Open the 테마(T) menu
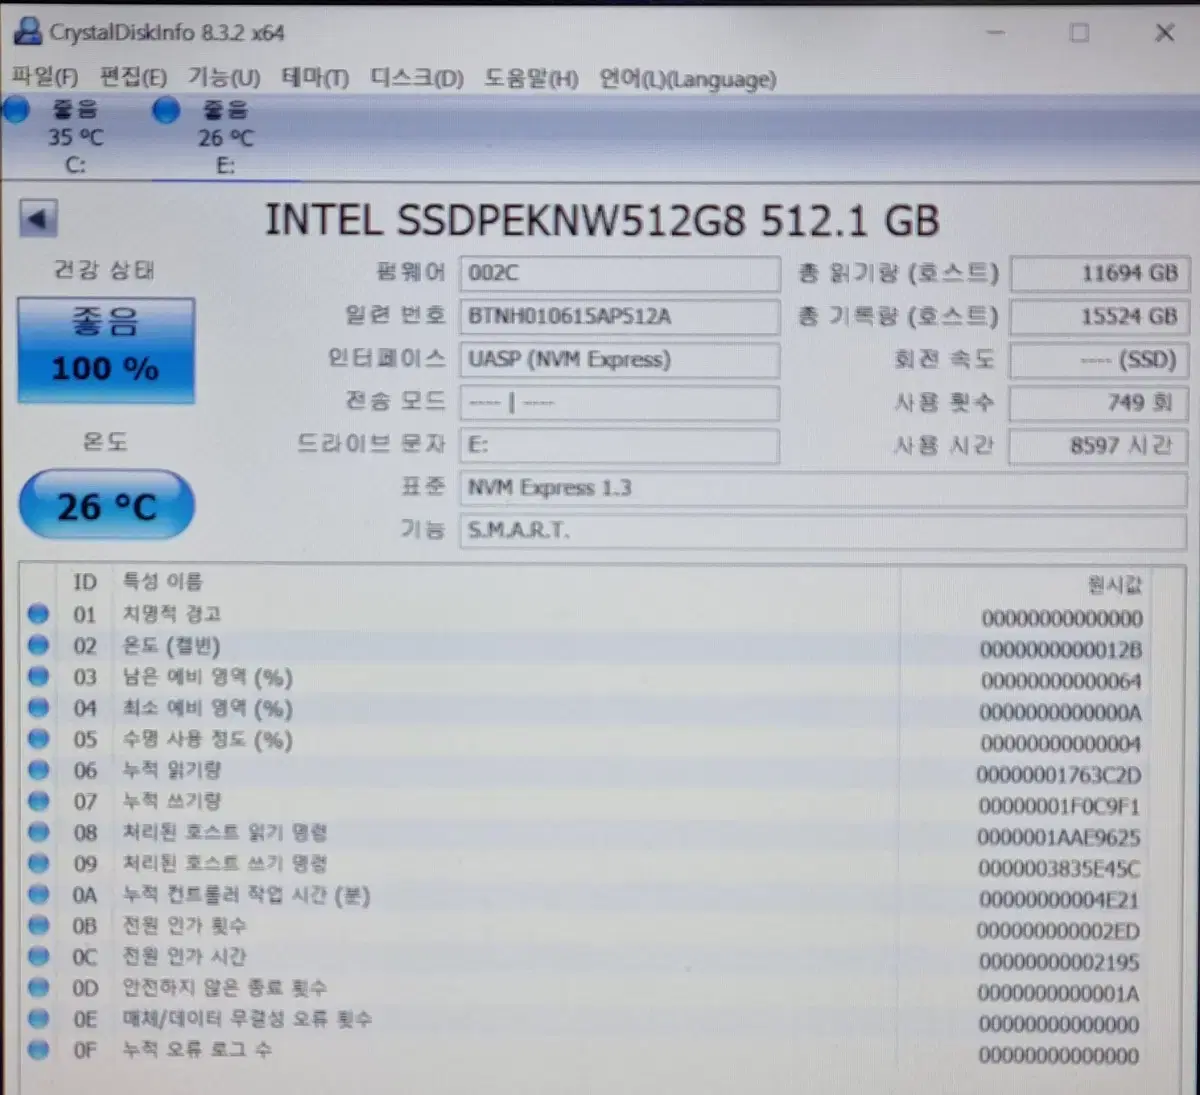This screenshot has width=1200, height=1095. [315, 77]
